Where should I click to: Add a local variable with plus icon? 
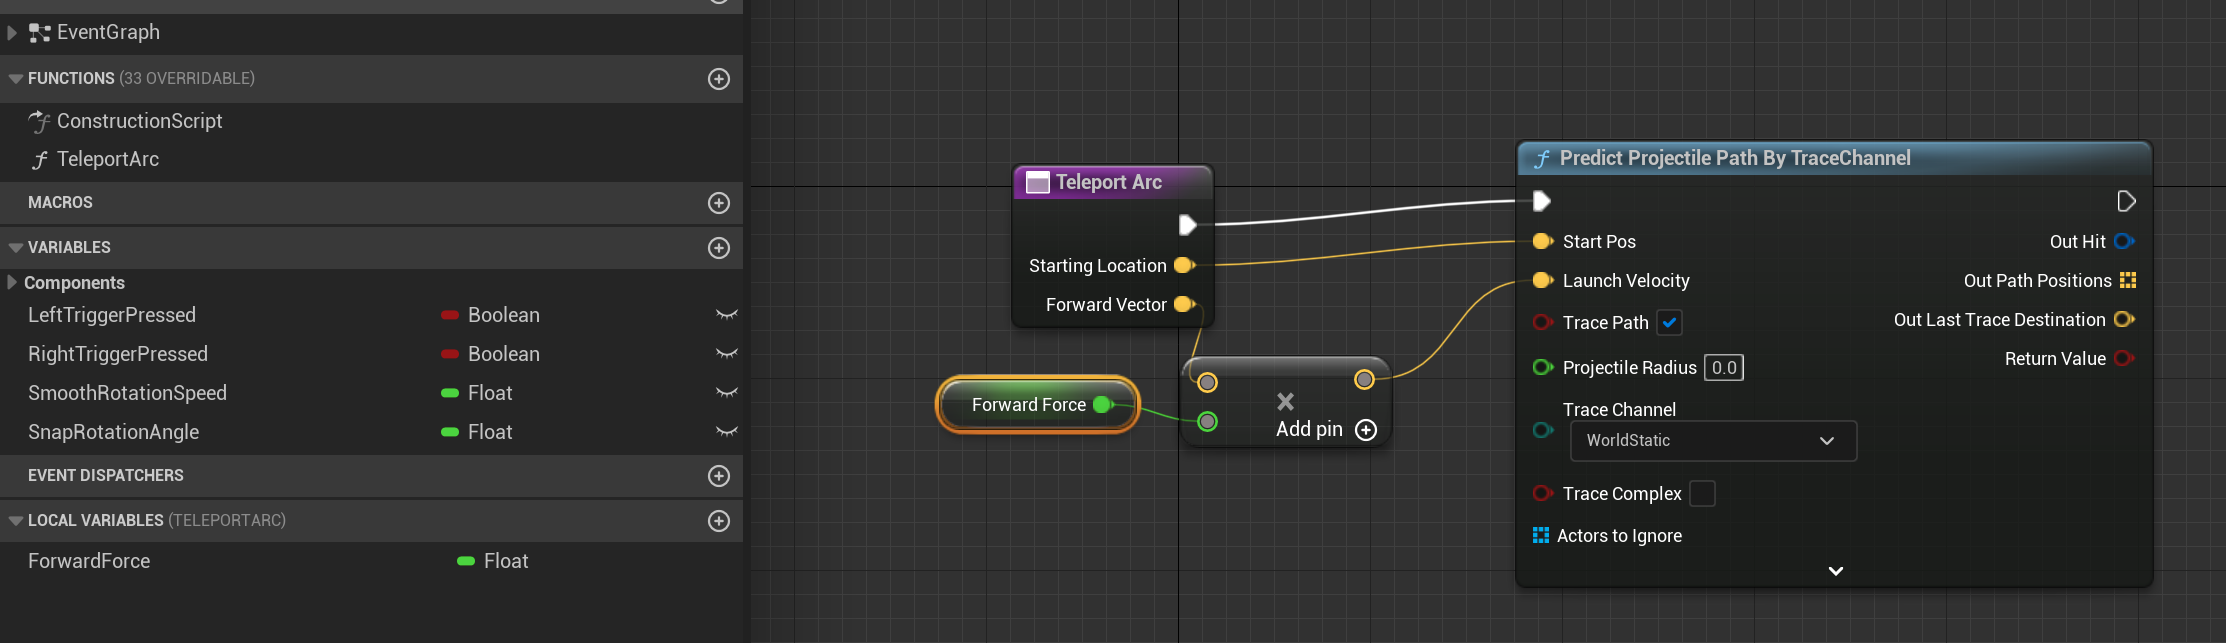click(x=718, y=521)
